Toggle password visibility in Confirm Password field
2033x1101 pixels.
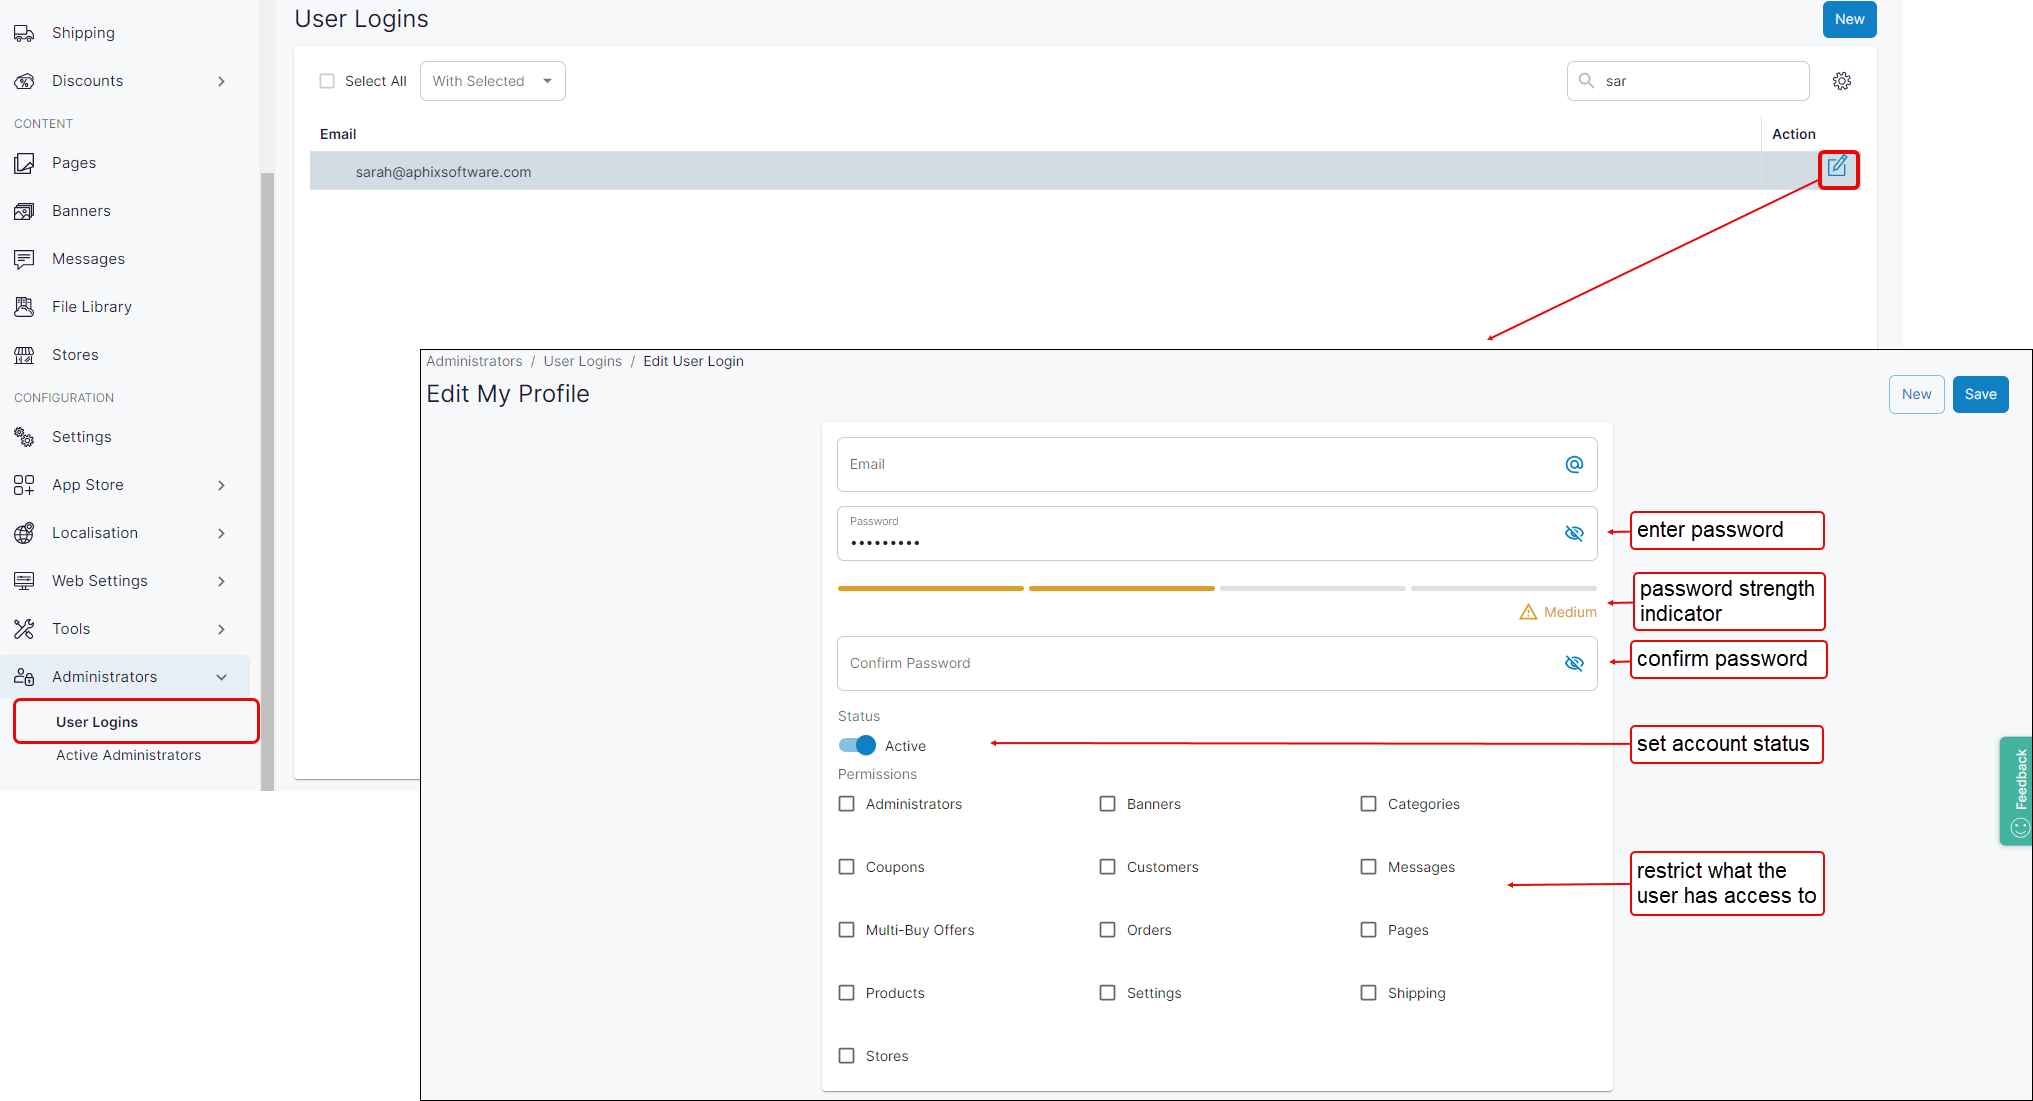pyautogui.click(x=1575, y=663)
